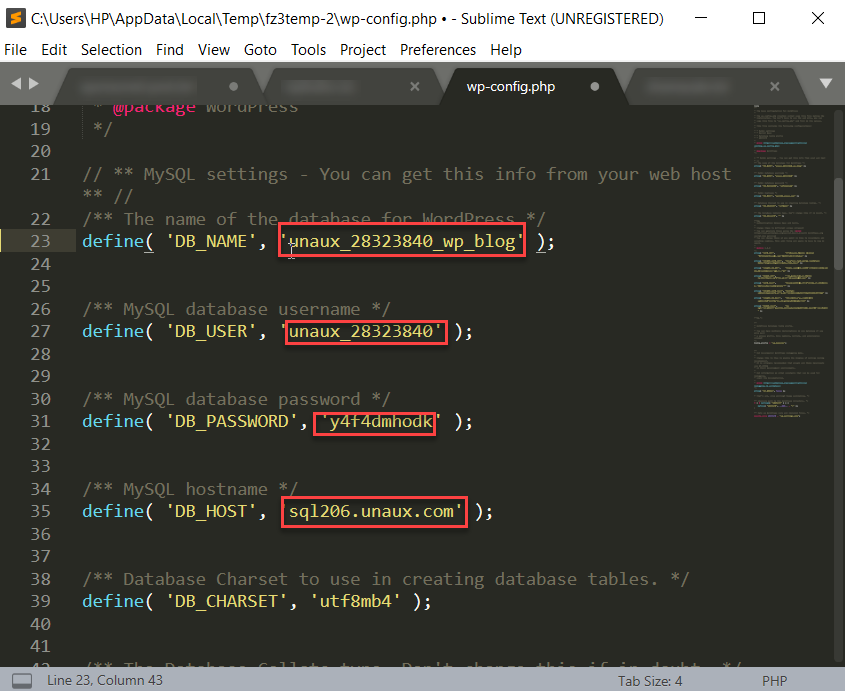Open the Selection menu

(112, 50)
